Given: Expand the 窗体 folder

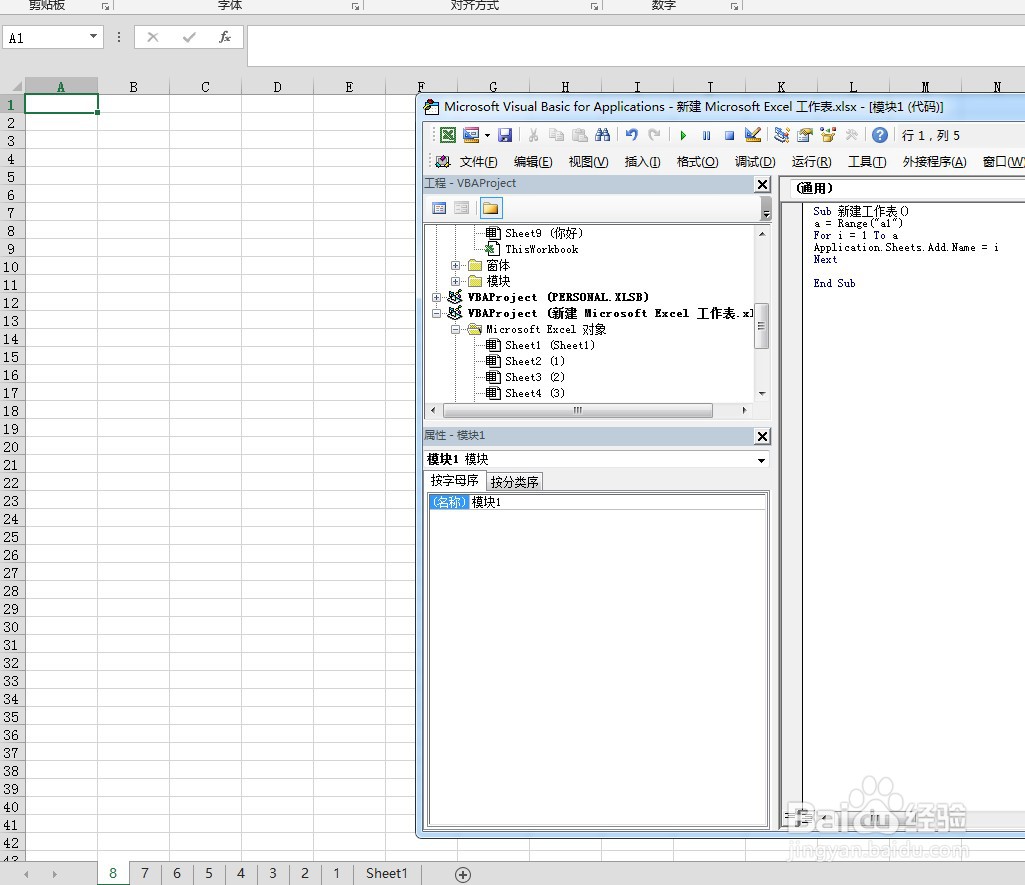Looking at the screenshot, I should tap(456, 265).
